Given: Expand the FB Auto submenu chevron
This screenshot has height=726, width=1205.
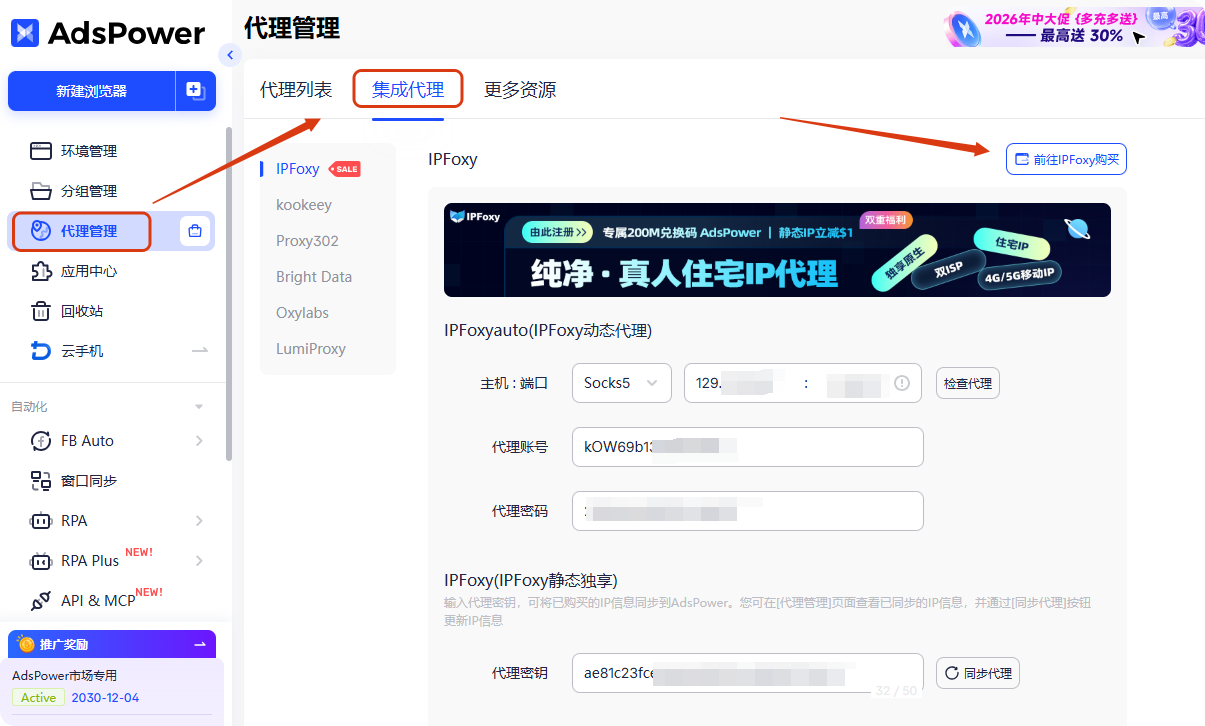Looking at the screenshot, I should click(199, 441).
